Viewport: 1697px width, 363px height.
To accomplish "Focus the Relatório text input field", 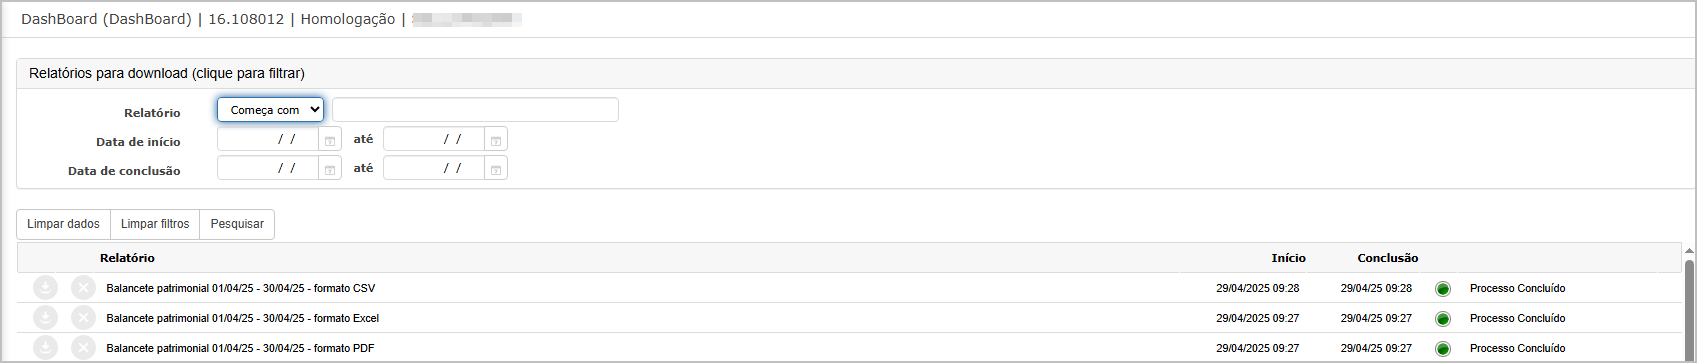I will pyautogui.click(x=475, y=110).
